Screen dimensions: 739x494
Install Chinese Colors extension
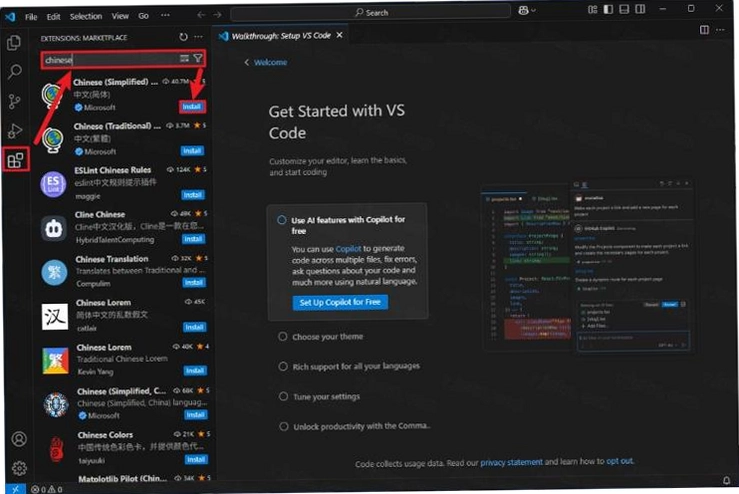[196, 459]
